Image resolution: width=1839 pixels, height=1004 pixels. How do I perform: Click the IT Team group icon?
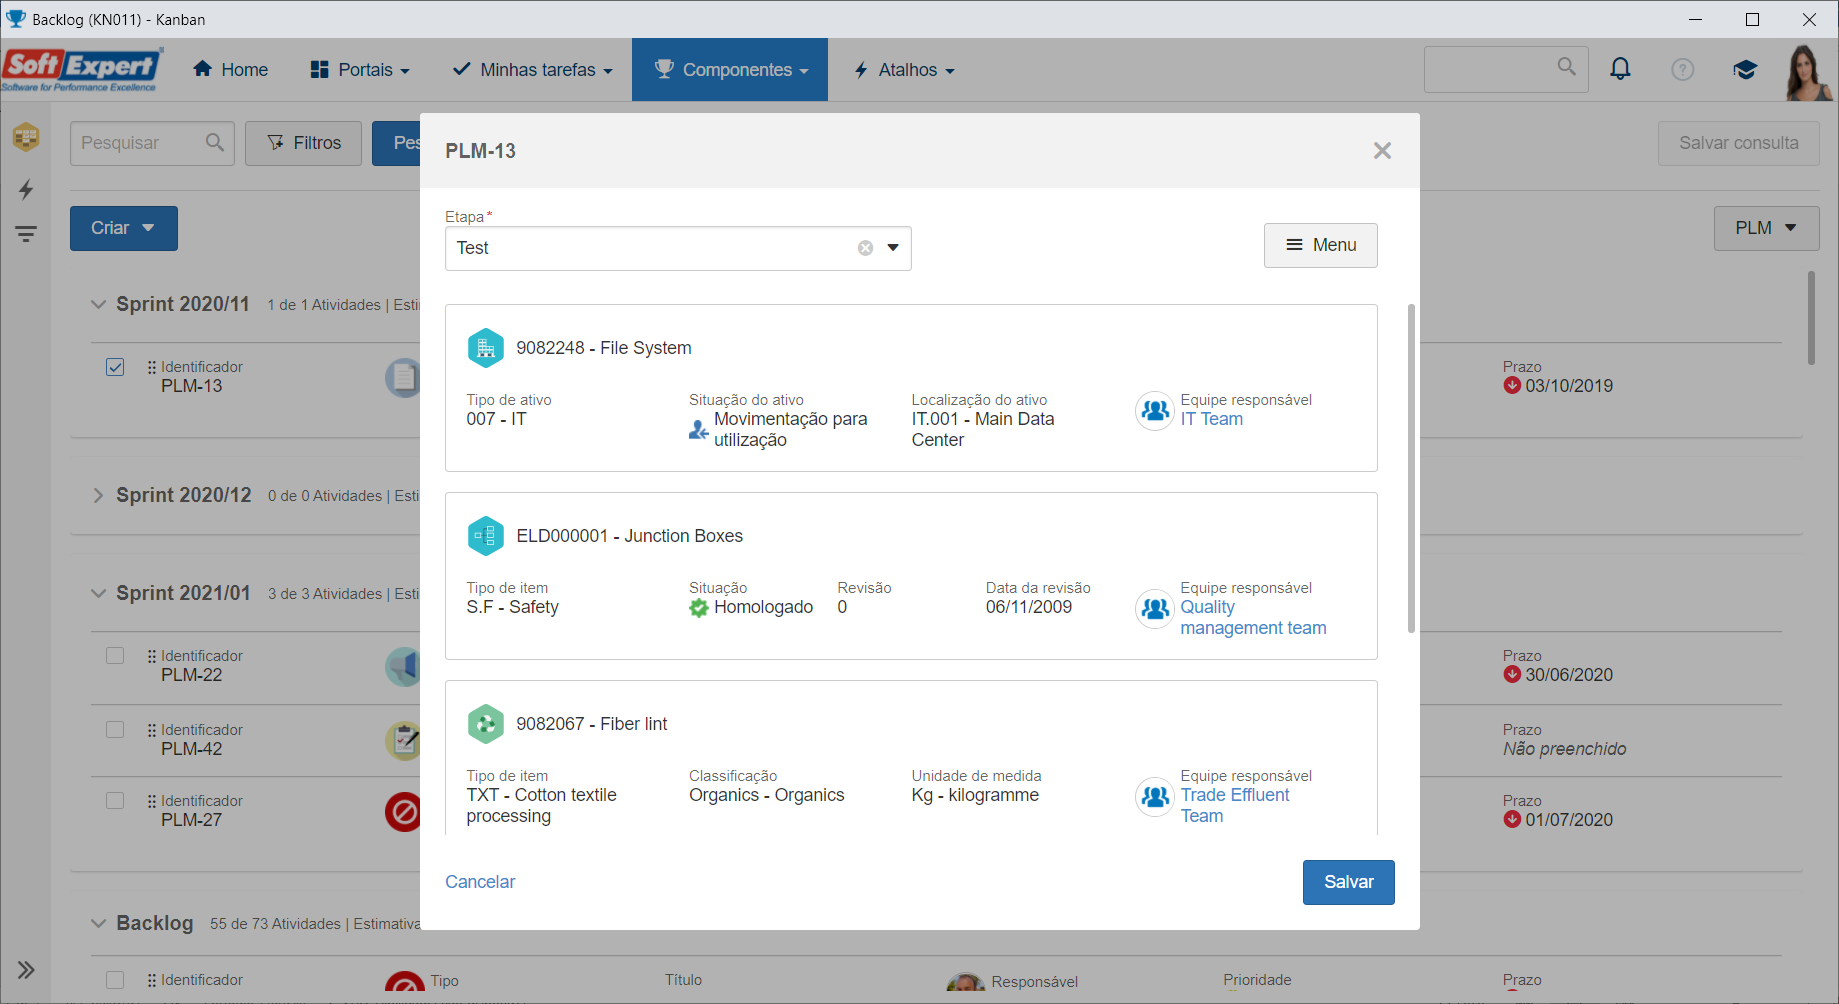(1155, 410)
